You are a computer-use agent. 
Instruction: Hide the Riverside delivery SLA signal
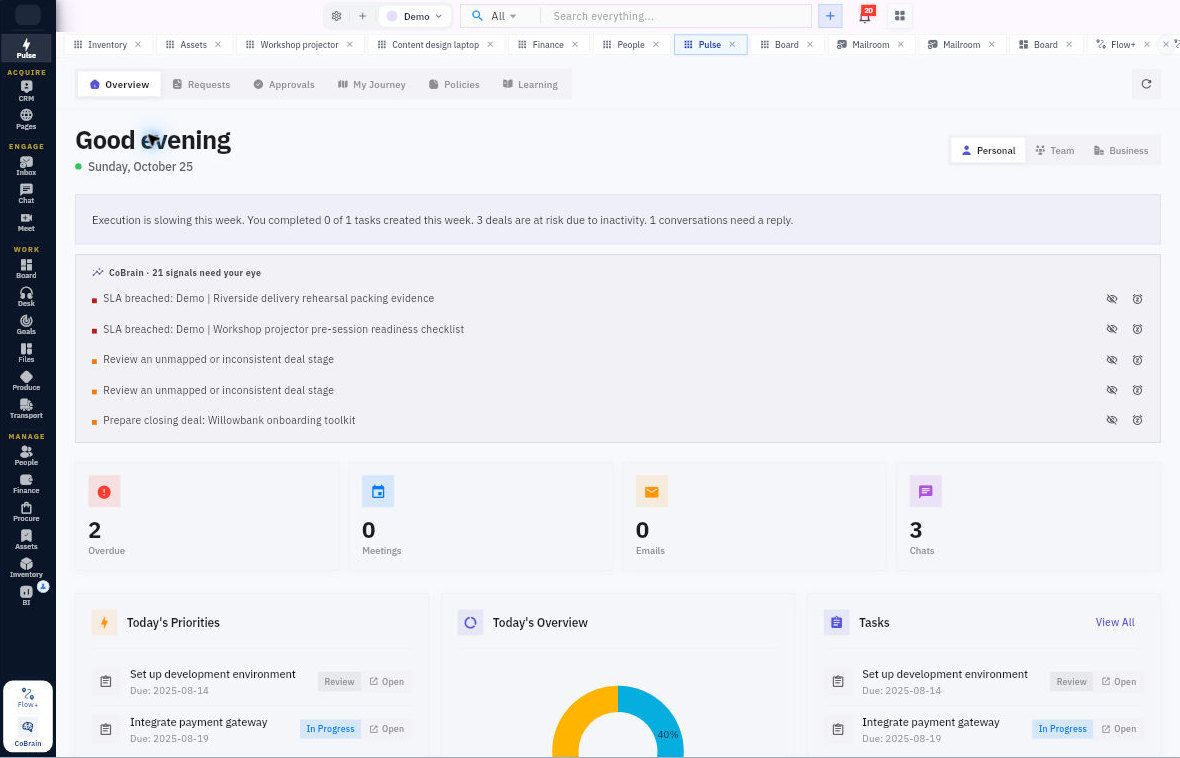coord(1112,299)
